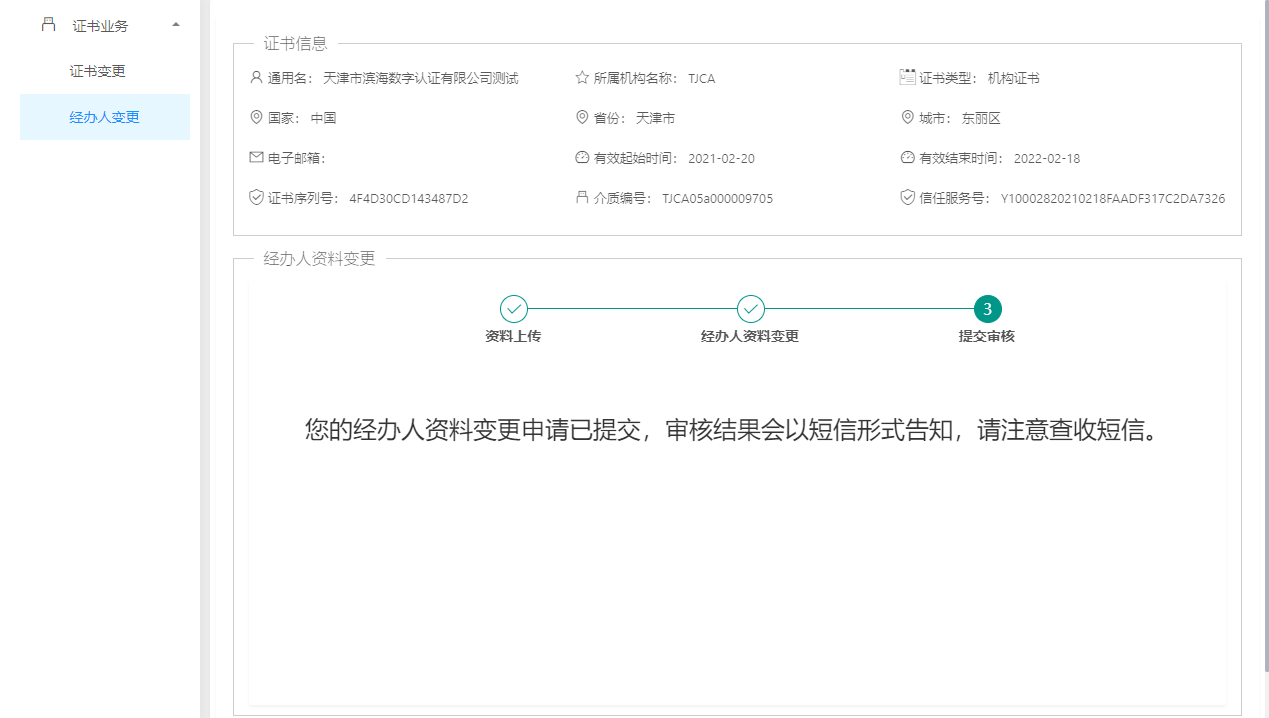This screenshot has width=1269, height=718.
Task: Open the 证书变更 menu item
Action: [x=97, y=72]
